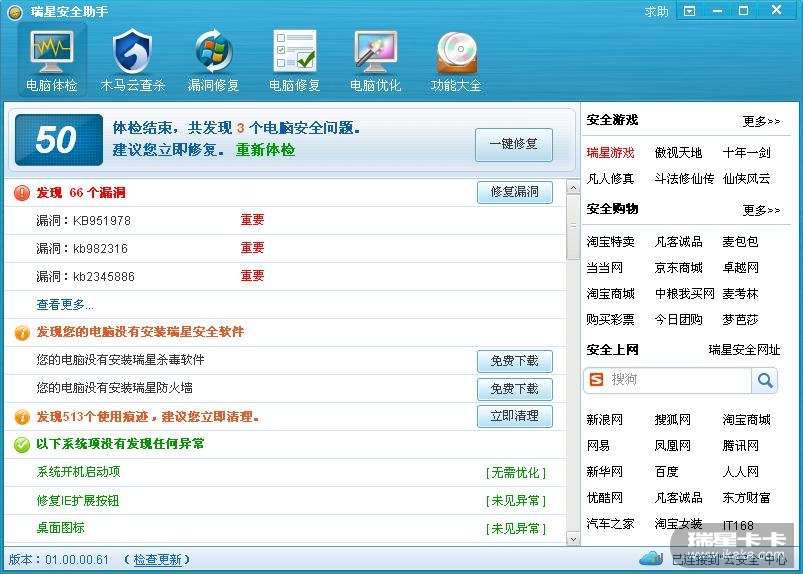Select vulnerability row KB951978
This screenshot has height=574, width=803.
pyautogui.click(x=285, y=221)
